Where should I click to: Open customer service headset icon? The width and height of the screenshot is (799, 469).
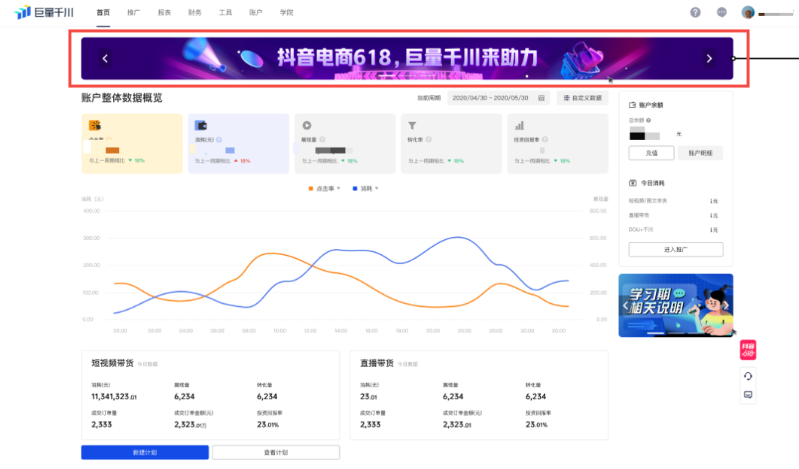pos(748,376)
